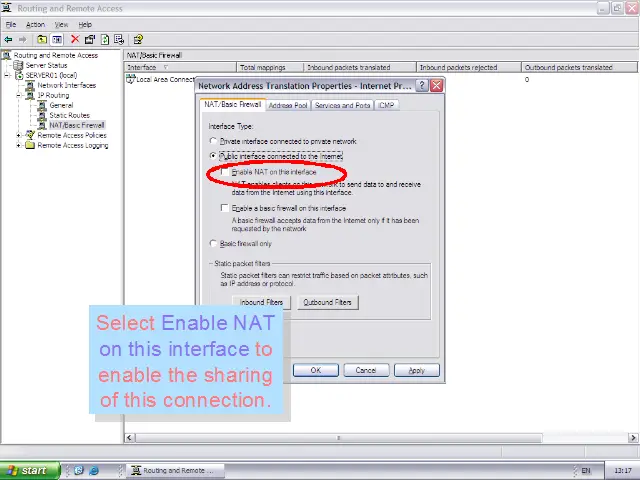Sort by Inbound packets rejected column

469,67
